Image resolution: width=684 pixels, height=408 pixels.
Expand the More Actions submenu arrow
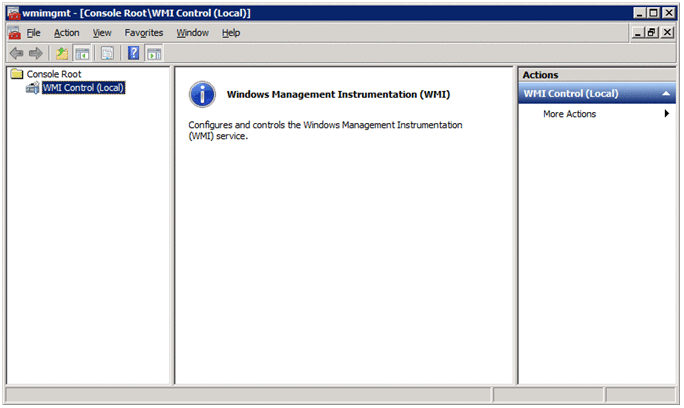[x=666, y=113]
